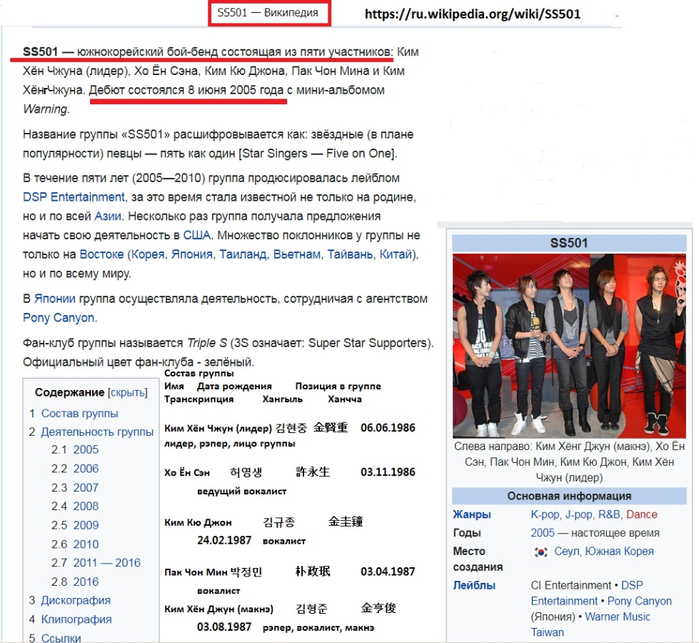Open the Pony Canyon link in the infobox
The image size is (699, 643).
(x=639, y=601)
